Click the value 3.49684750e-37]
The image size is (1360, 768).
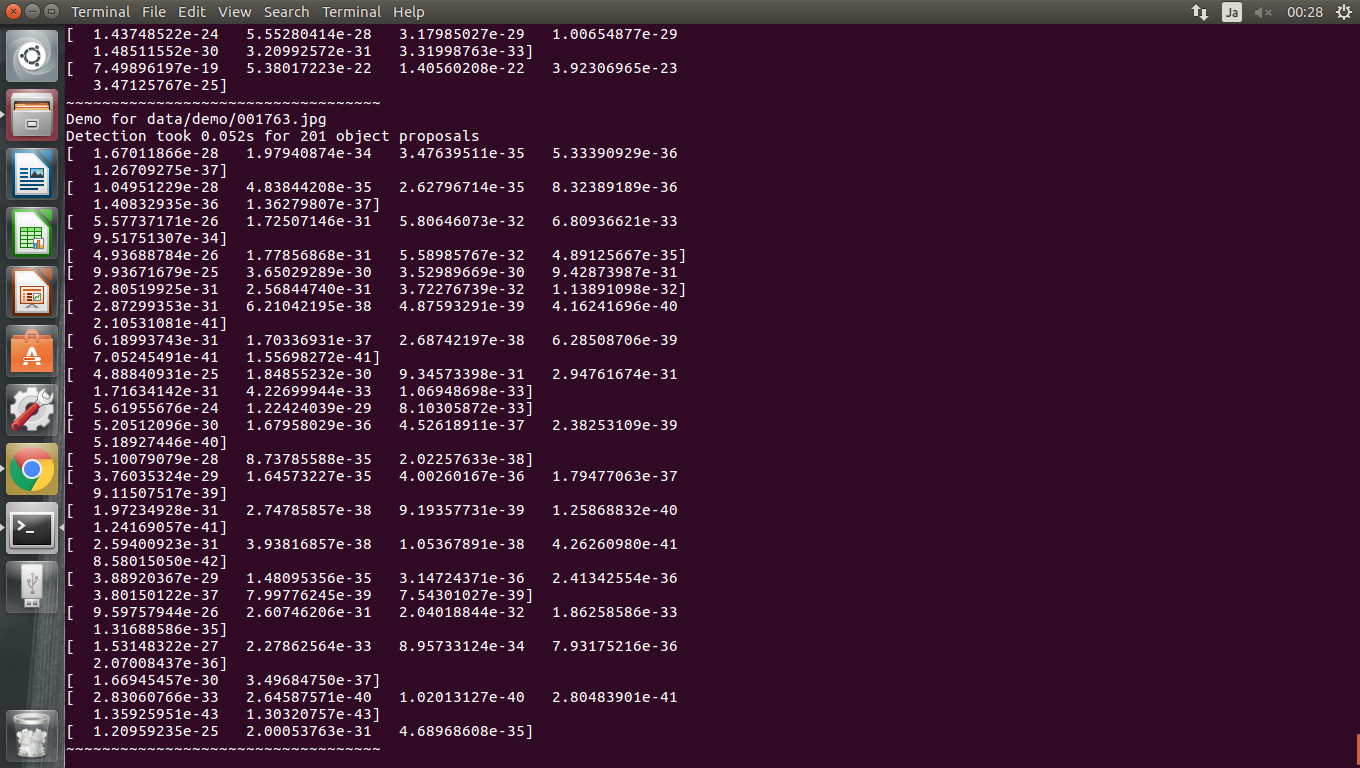[x=313, y=680]
